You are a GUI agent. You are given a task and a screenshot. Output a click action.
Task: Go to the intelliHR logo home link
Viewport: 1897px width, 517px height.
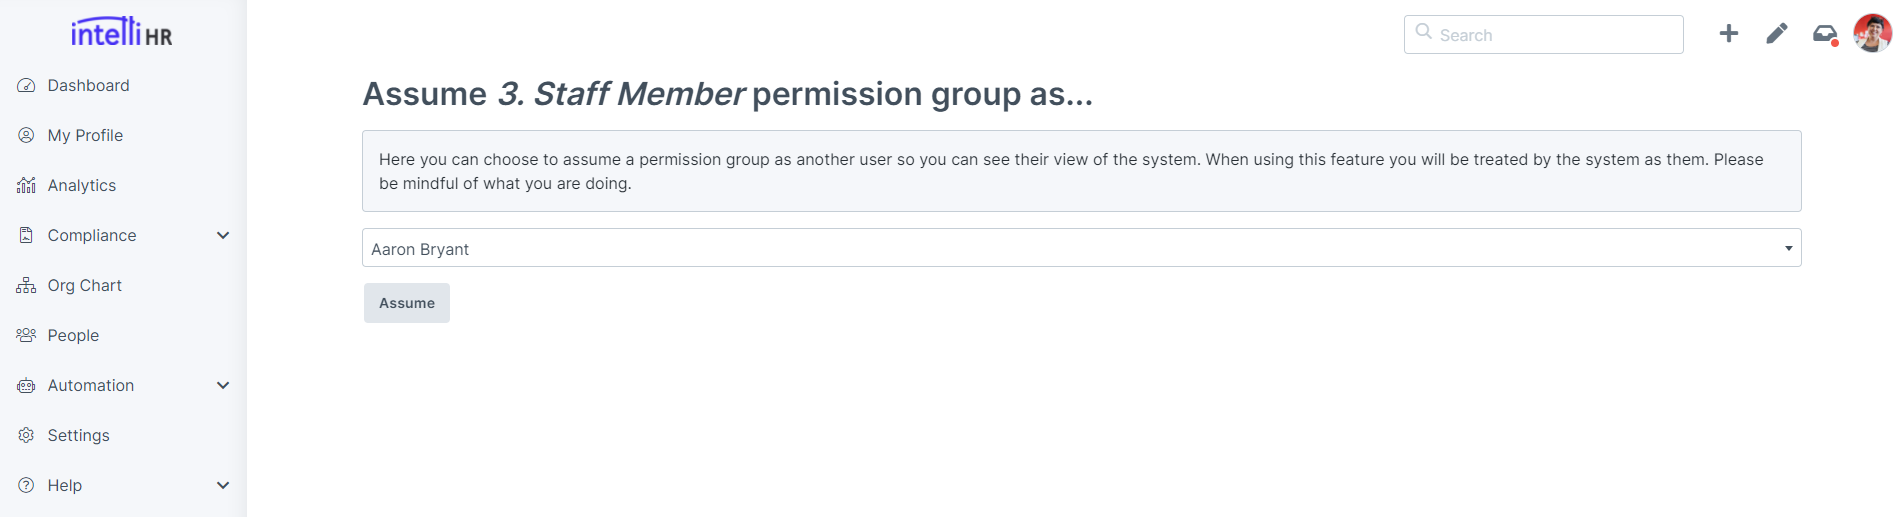122,33
